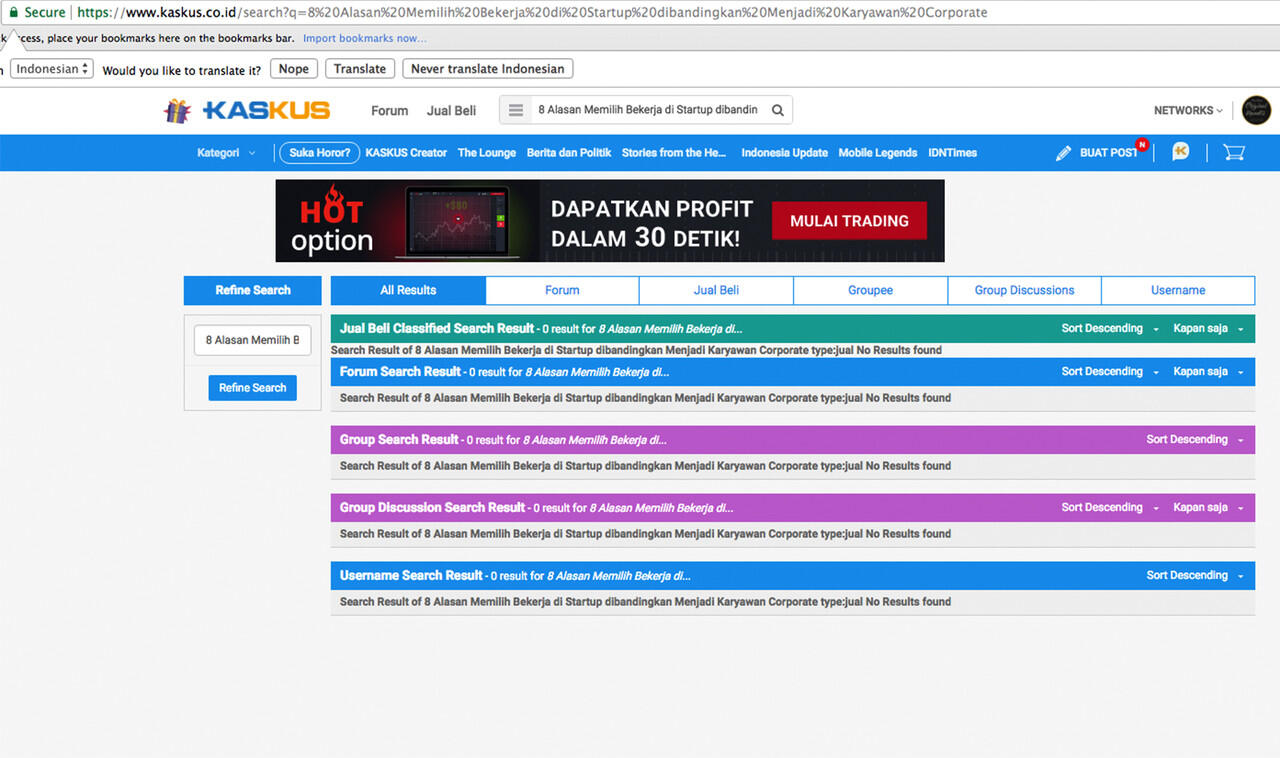Click the Suka Horor? pill button

pos(320,153)
